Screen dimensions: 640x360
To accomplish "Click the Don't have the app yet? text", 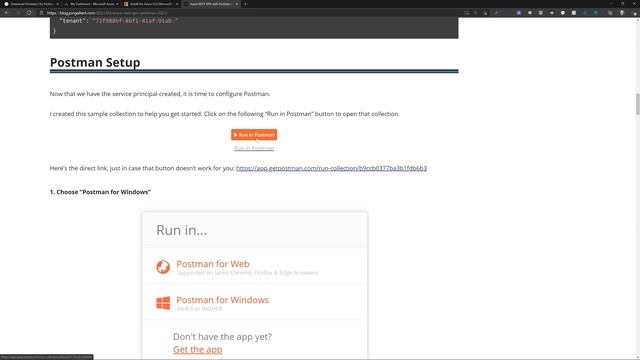I will coord(222,337).
